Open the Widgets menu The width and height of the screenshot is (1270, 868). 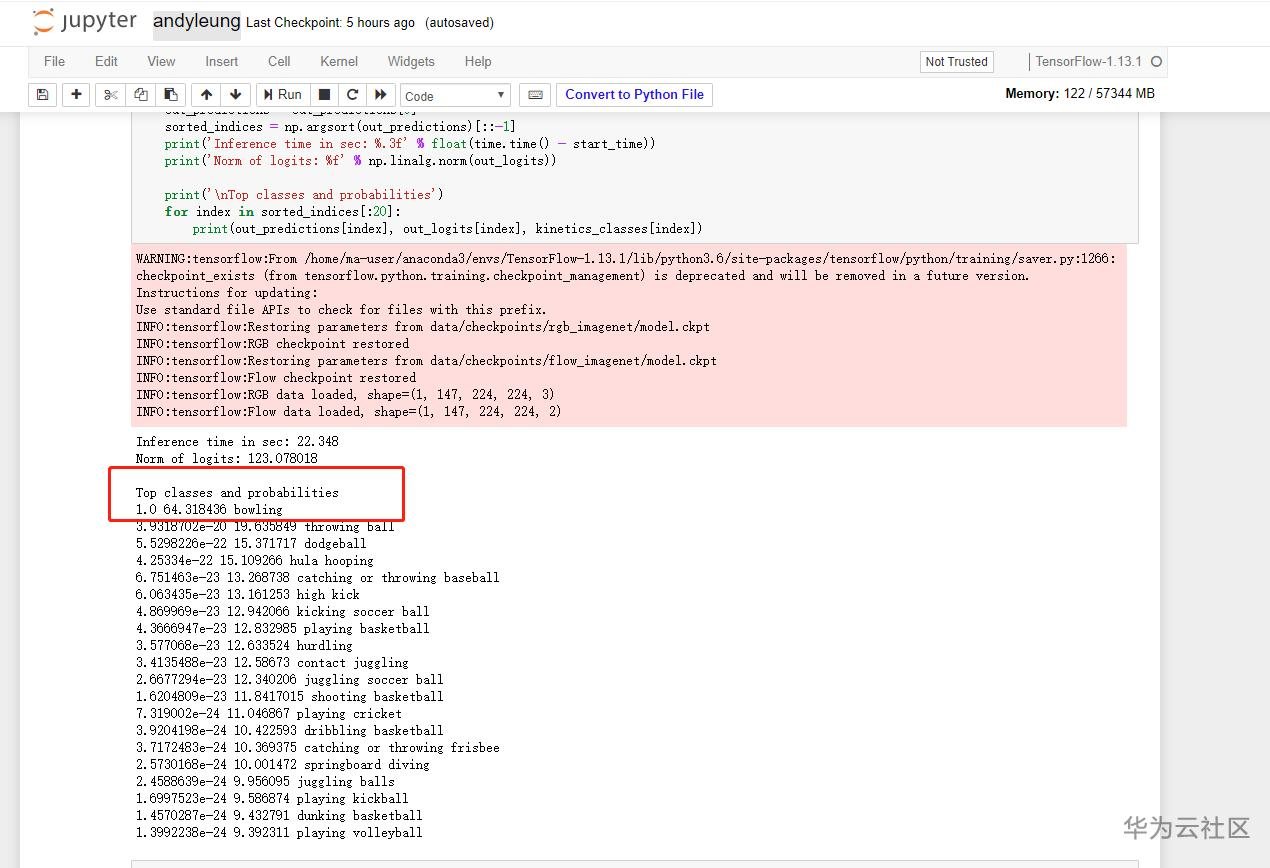click(411, 61)
